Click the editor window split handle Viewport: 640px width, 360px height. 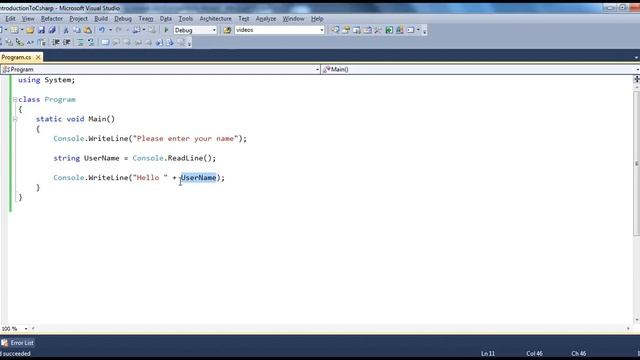[636, 79]
